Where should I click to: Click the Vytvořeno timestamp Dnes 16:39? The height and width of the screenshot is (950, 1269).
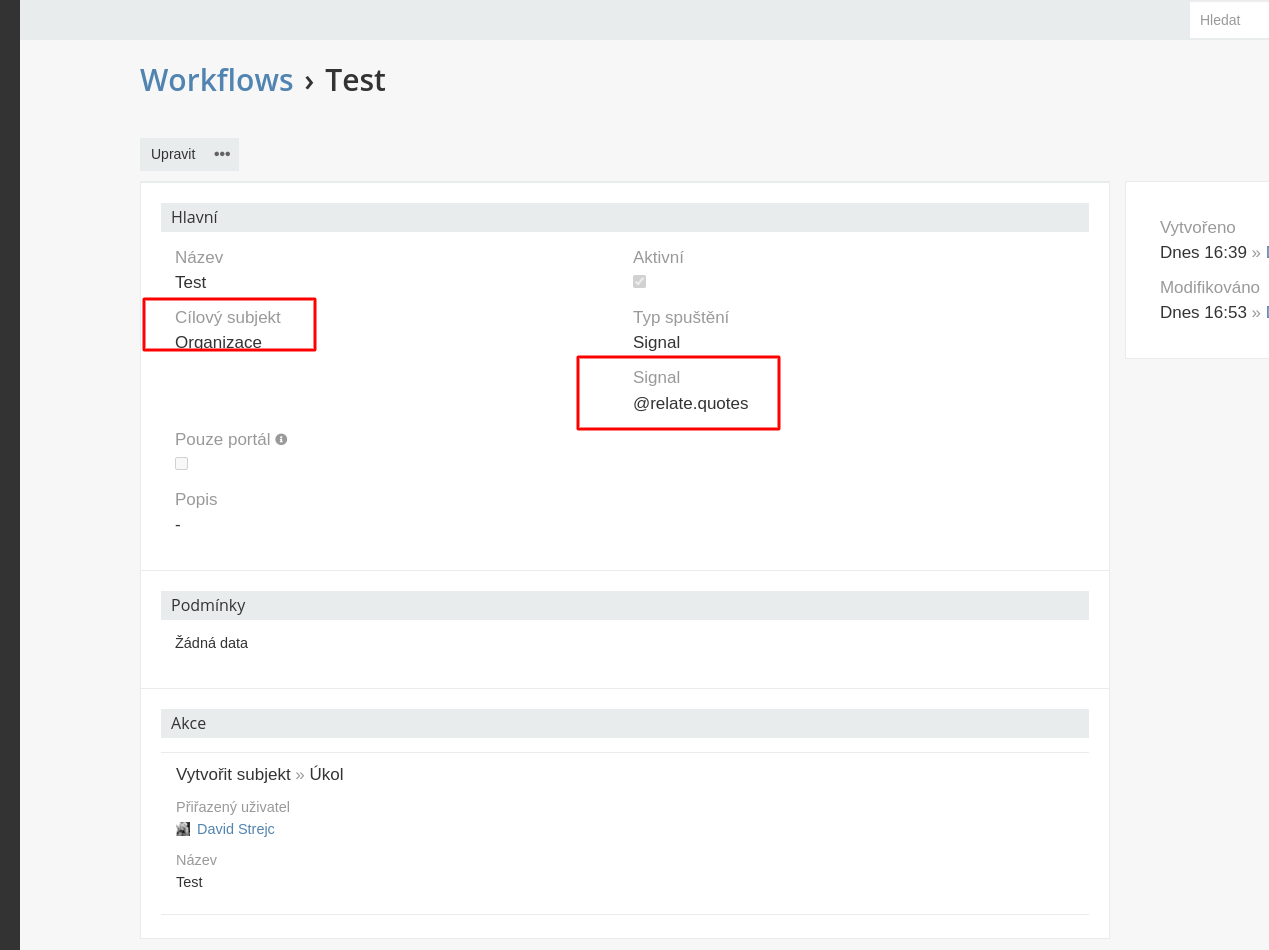pyautogui.click(x=1203, y=253)
